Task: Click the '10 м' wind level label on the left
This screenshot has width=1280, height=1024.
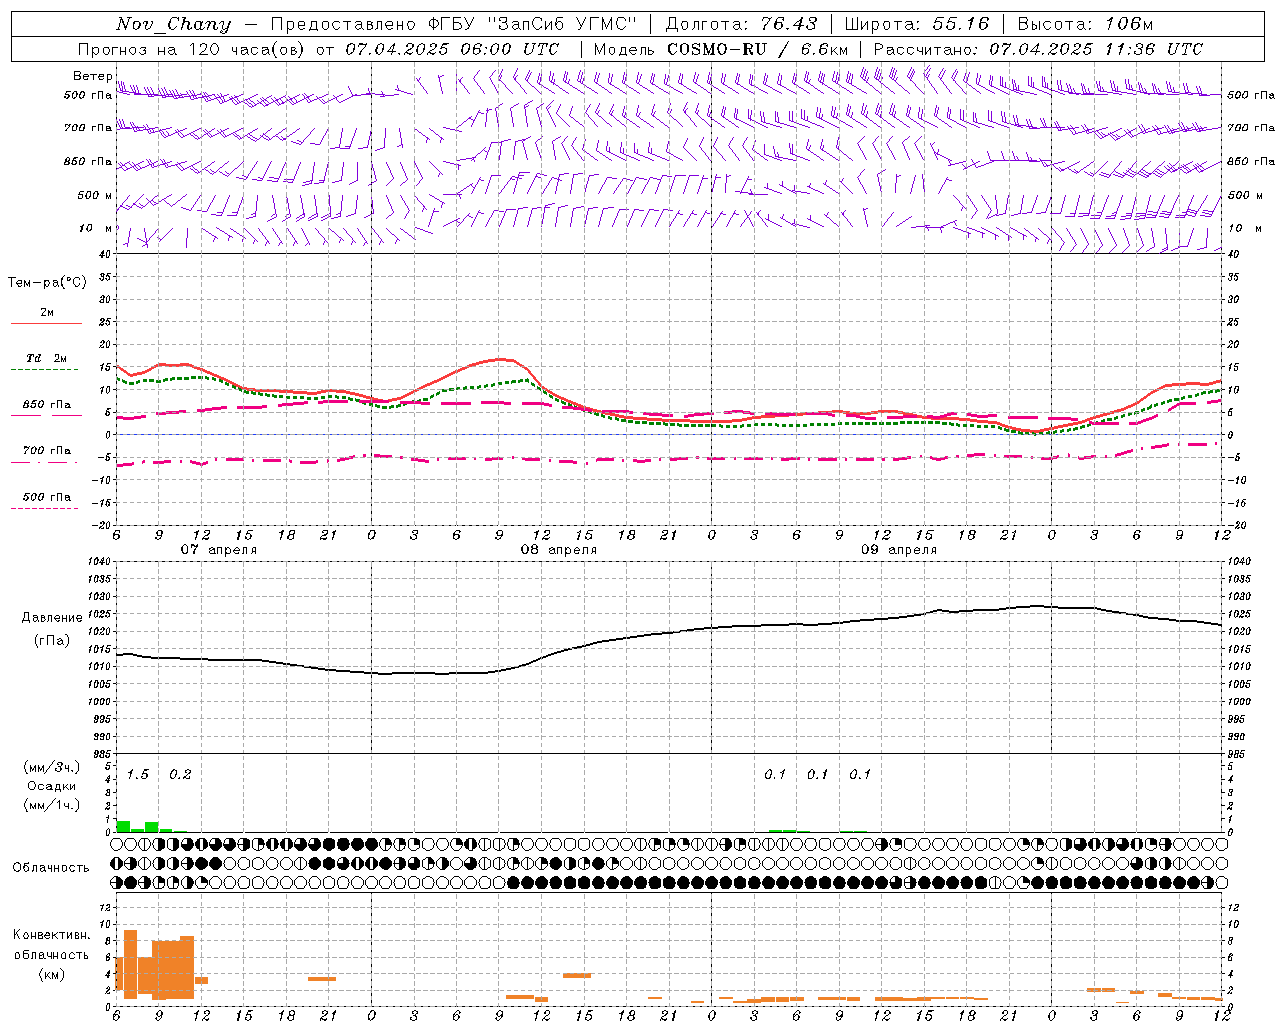Action: [x=95, y=228]
